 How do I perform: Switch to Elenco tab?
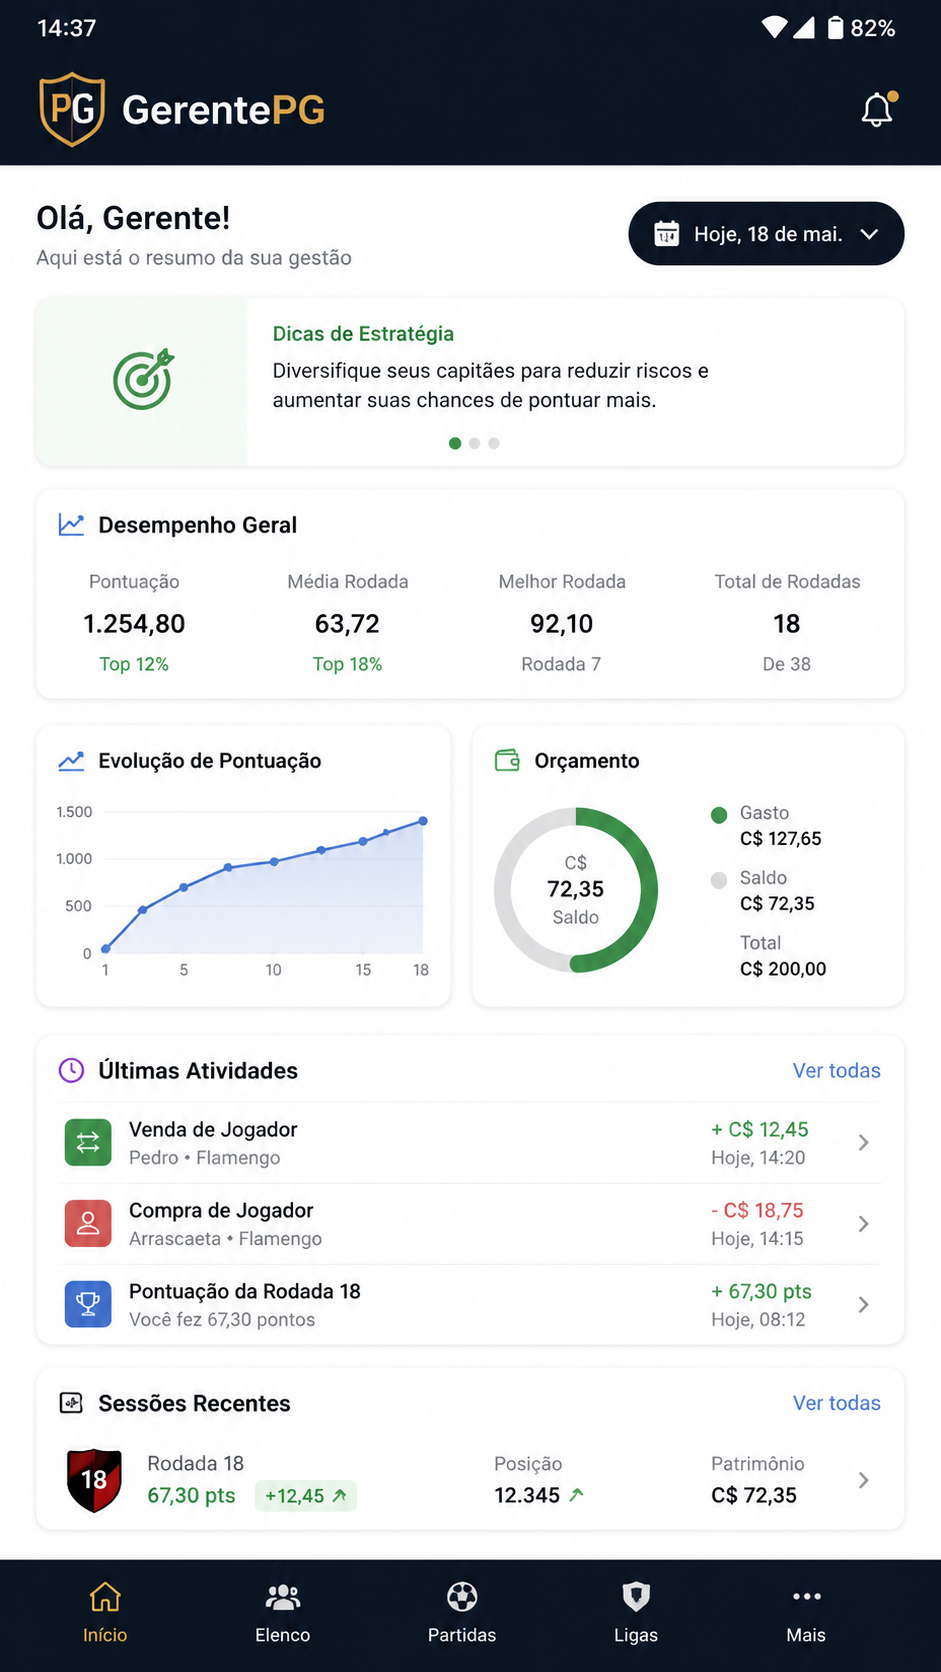(x=283, y=1614)
